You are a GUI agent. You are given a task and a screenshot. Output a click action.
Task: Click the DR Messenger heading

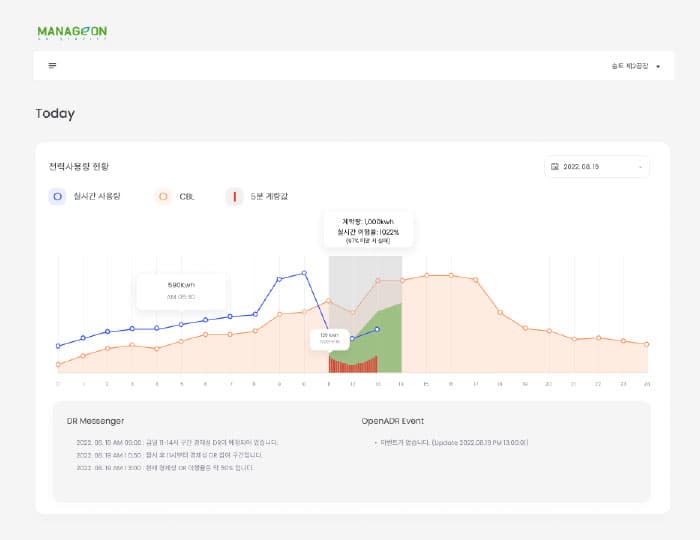tap(96, 421)
